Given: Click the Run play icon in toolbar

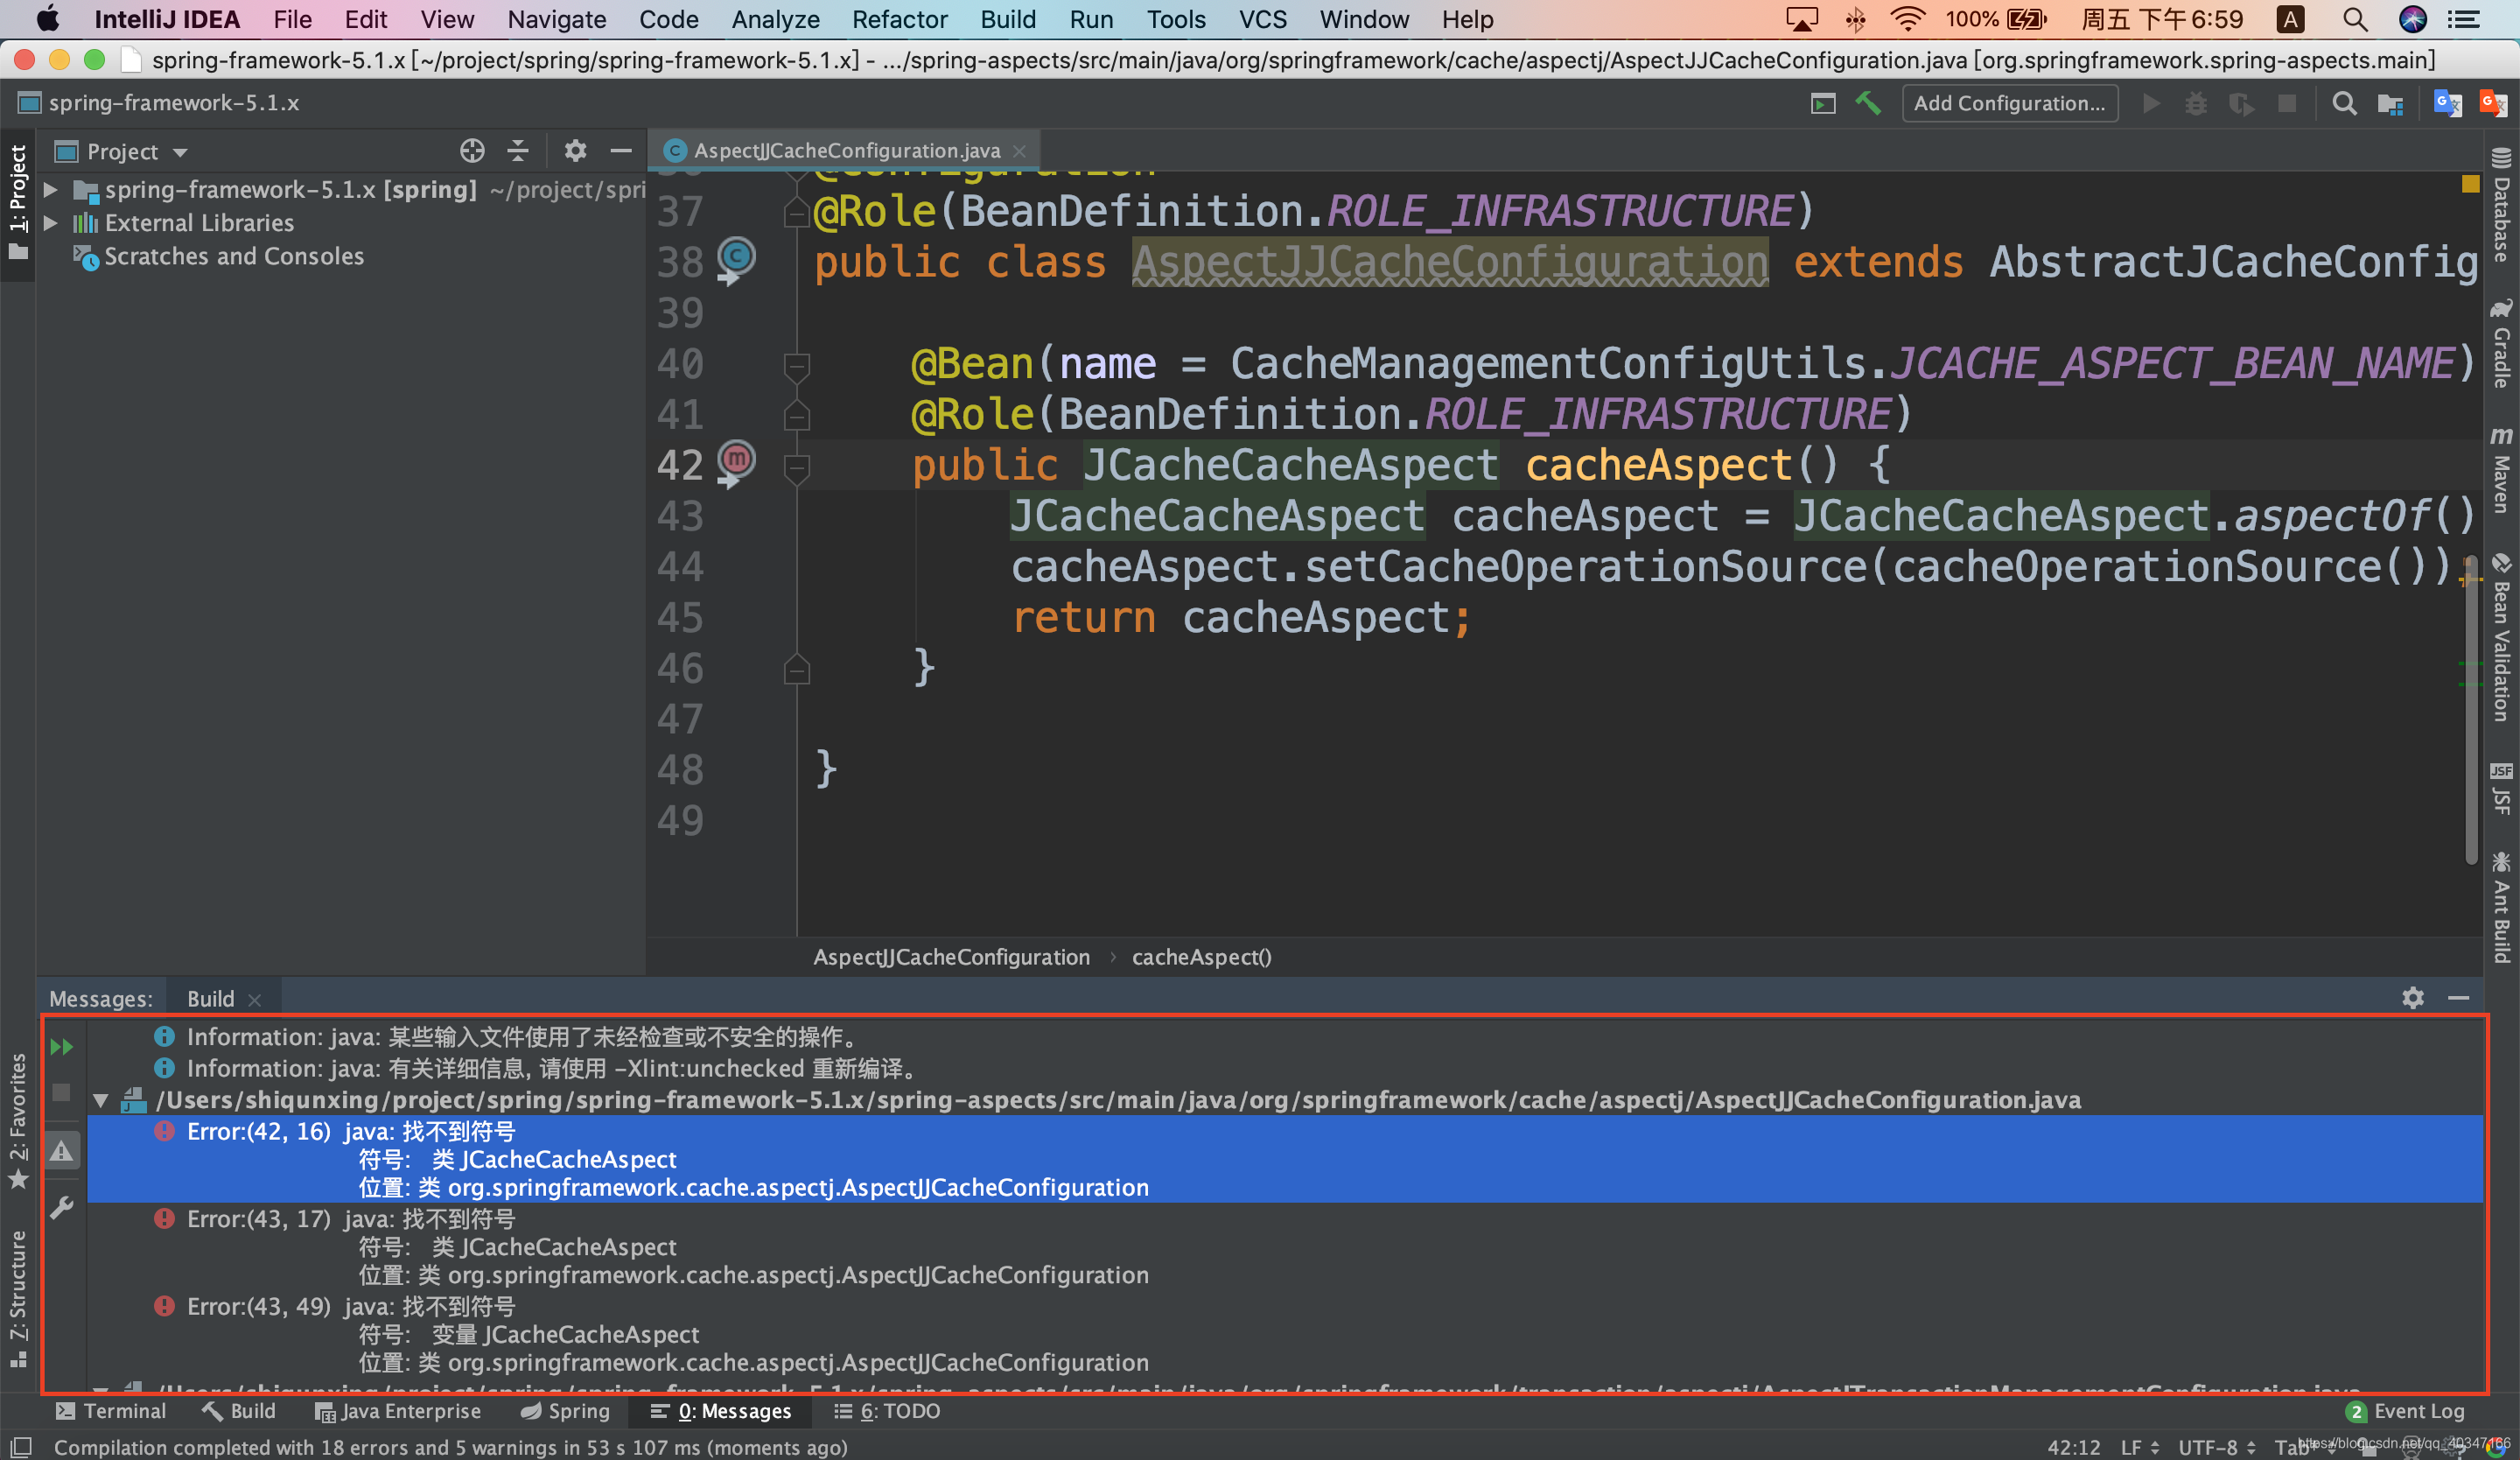Looking at the screenshot, I should pyautogui.click(x=2152, y=104).
